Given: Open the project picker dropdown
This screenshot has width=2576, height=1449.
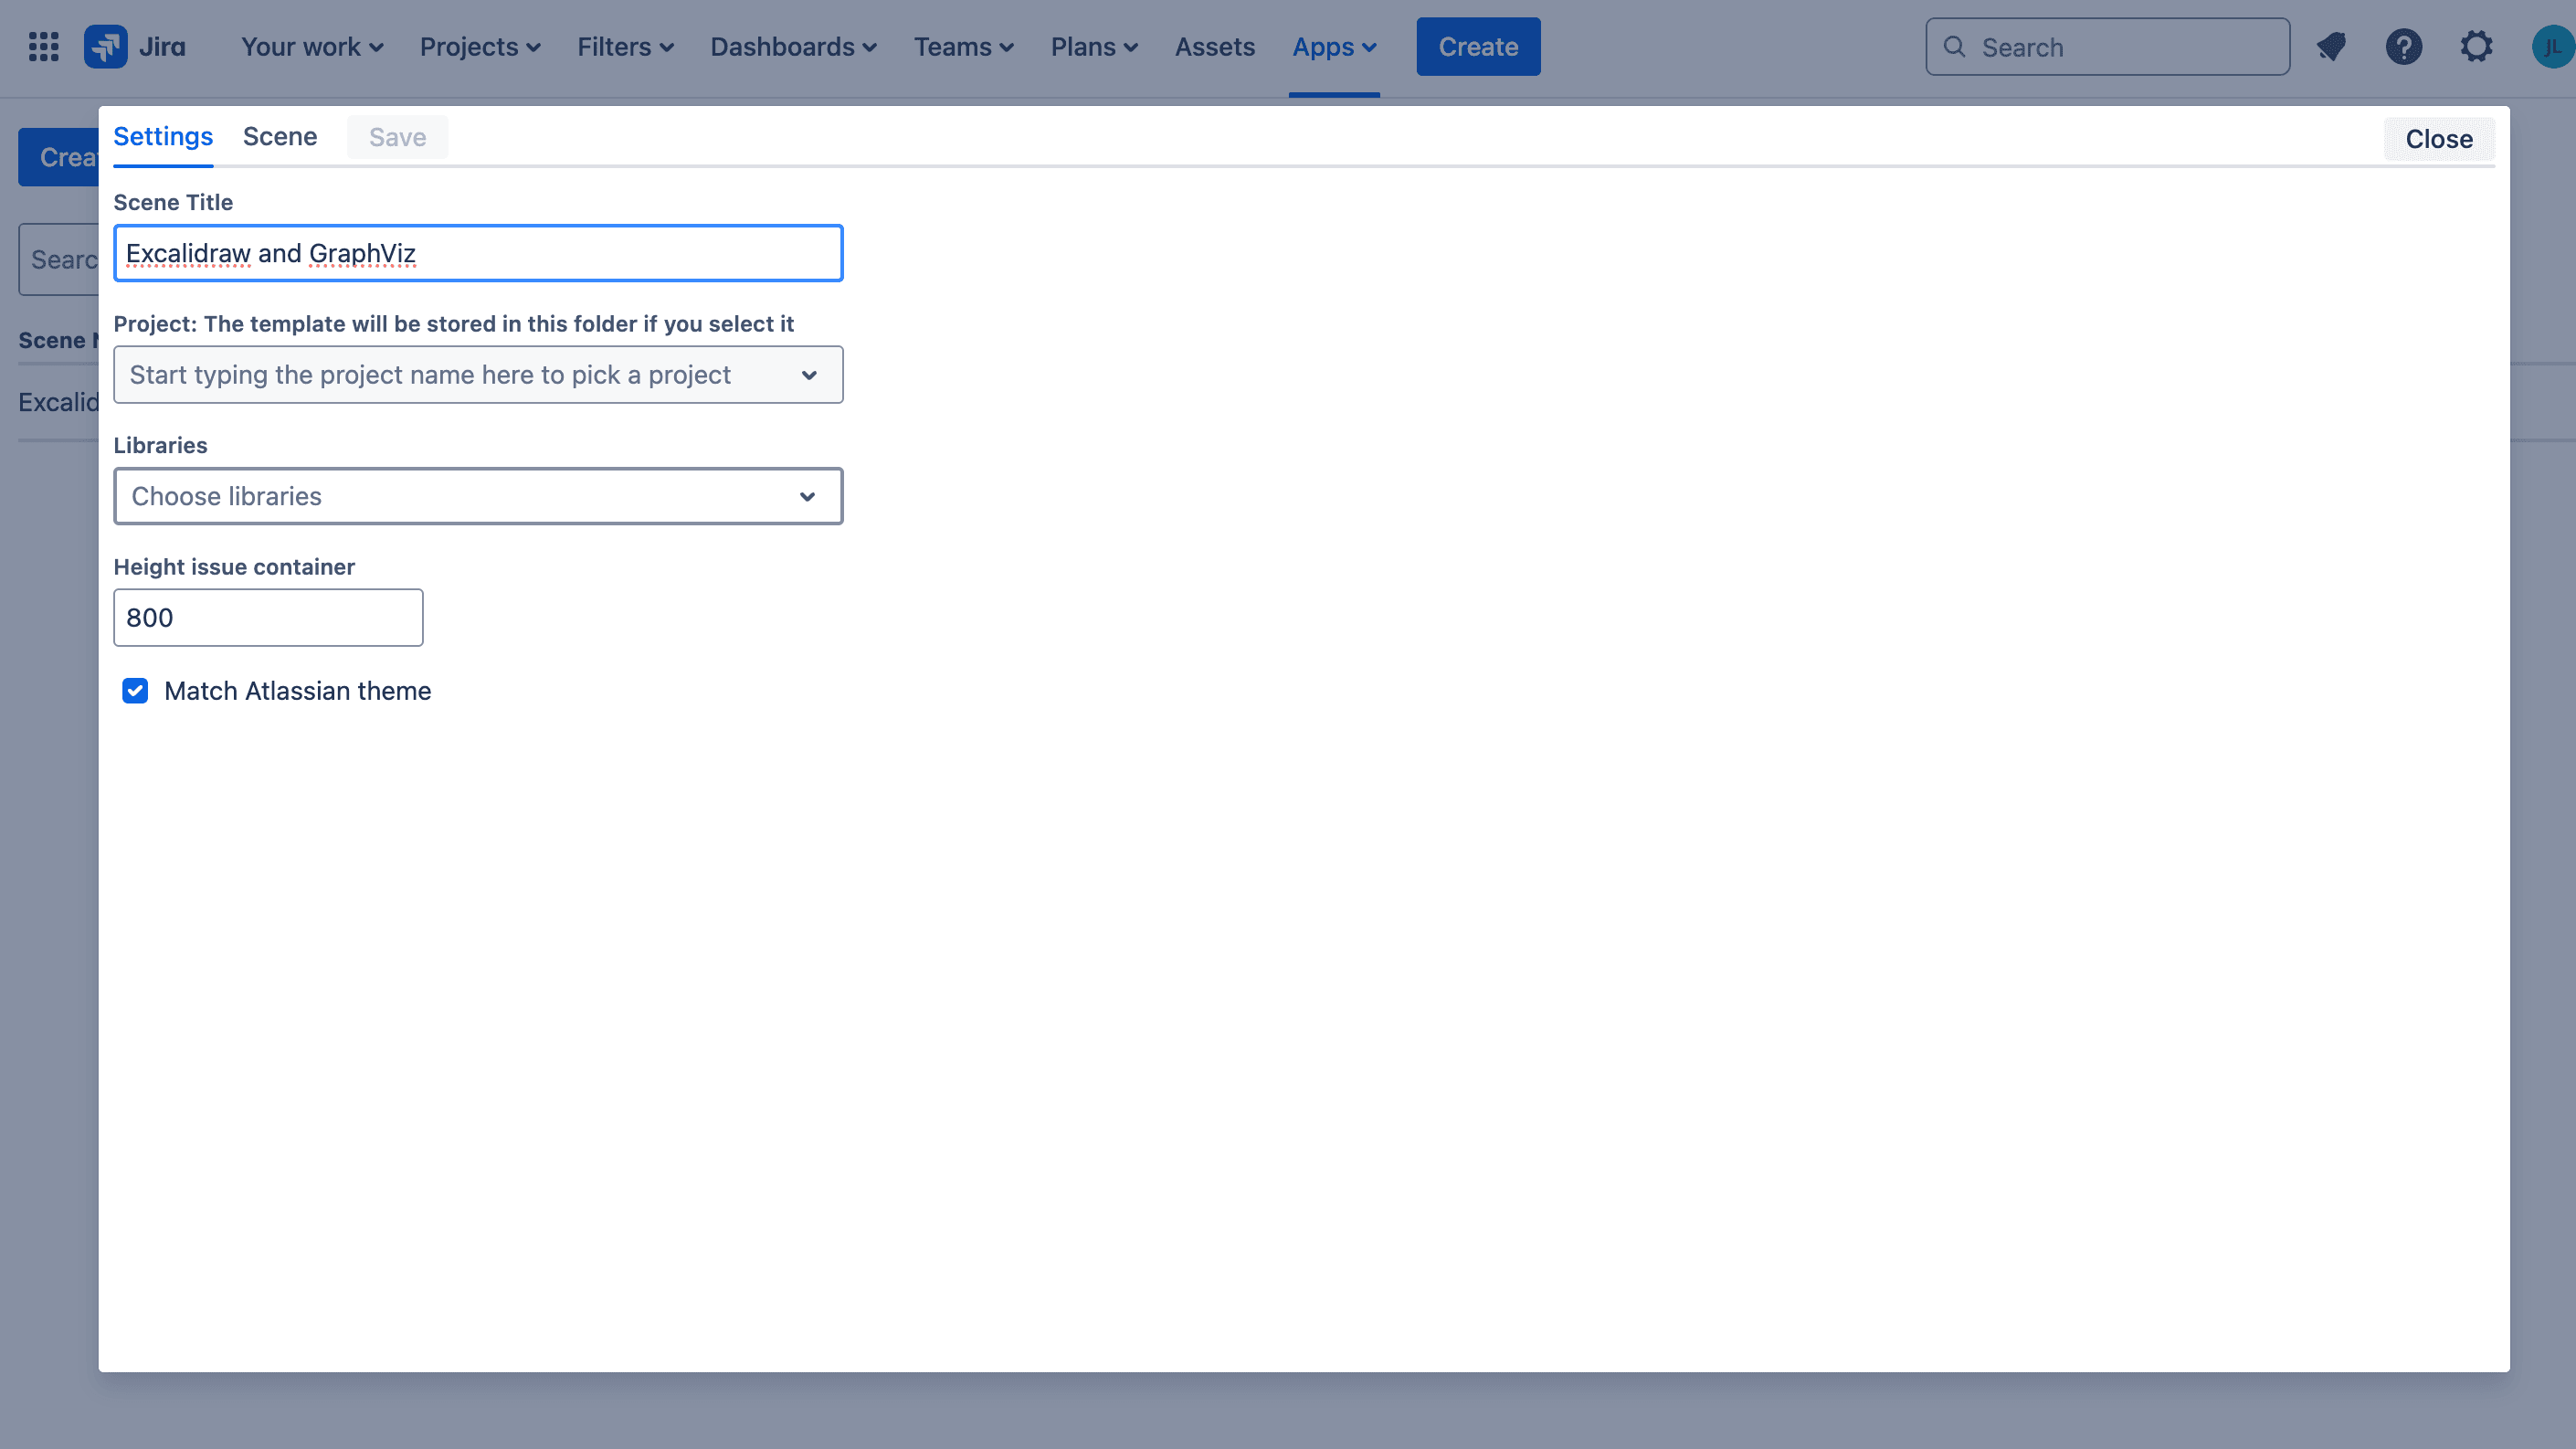Looking at the screenshot, I should (x=478, y=375).
